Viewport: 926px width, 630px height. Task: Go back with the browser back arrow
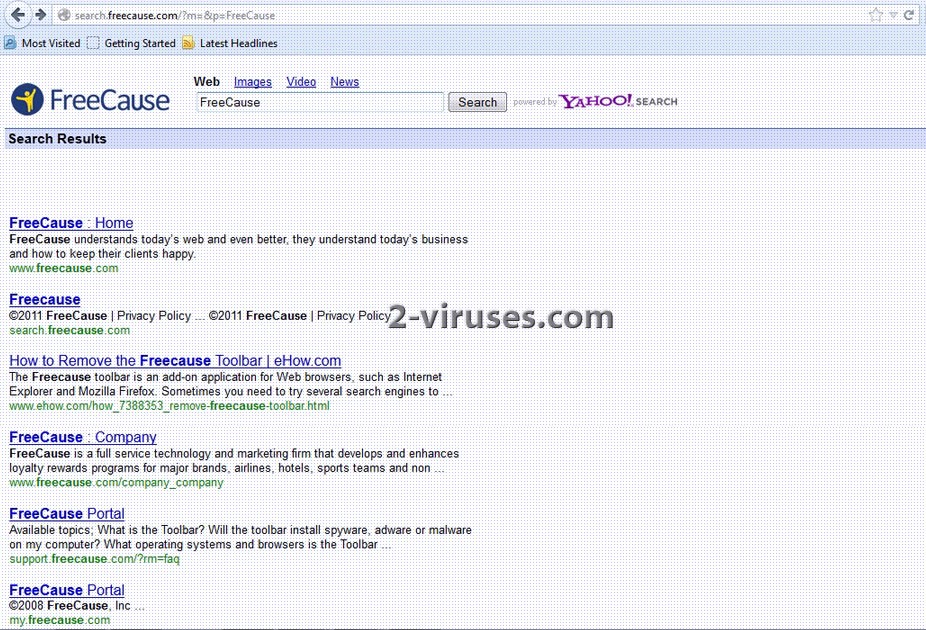coord(18,14)
